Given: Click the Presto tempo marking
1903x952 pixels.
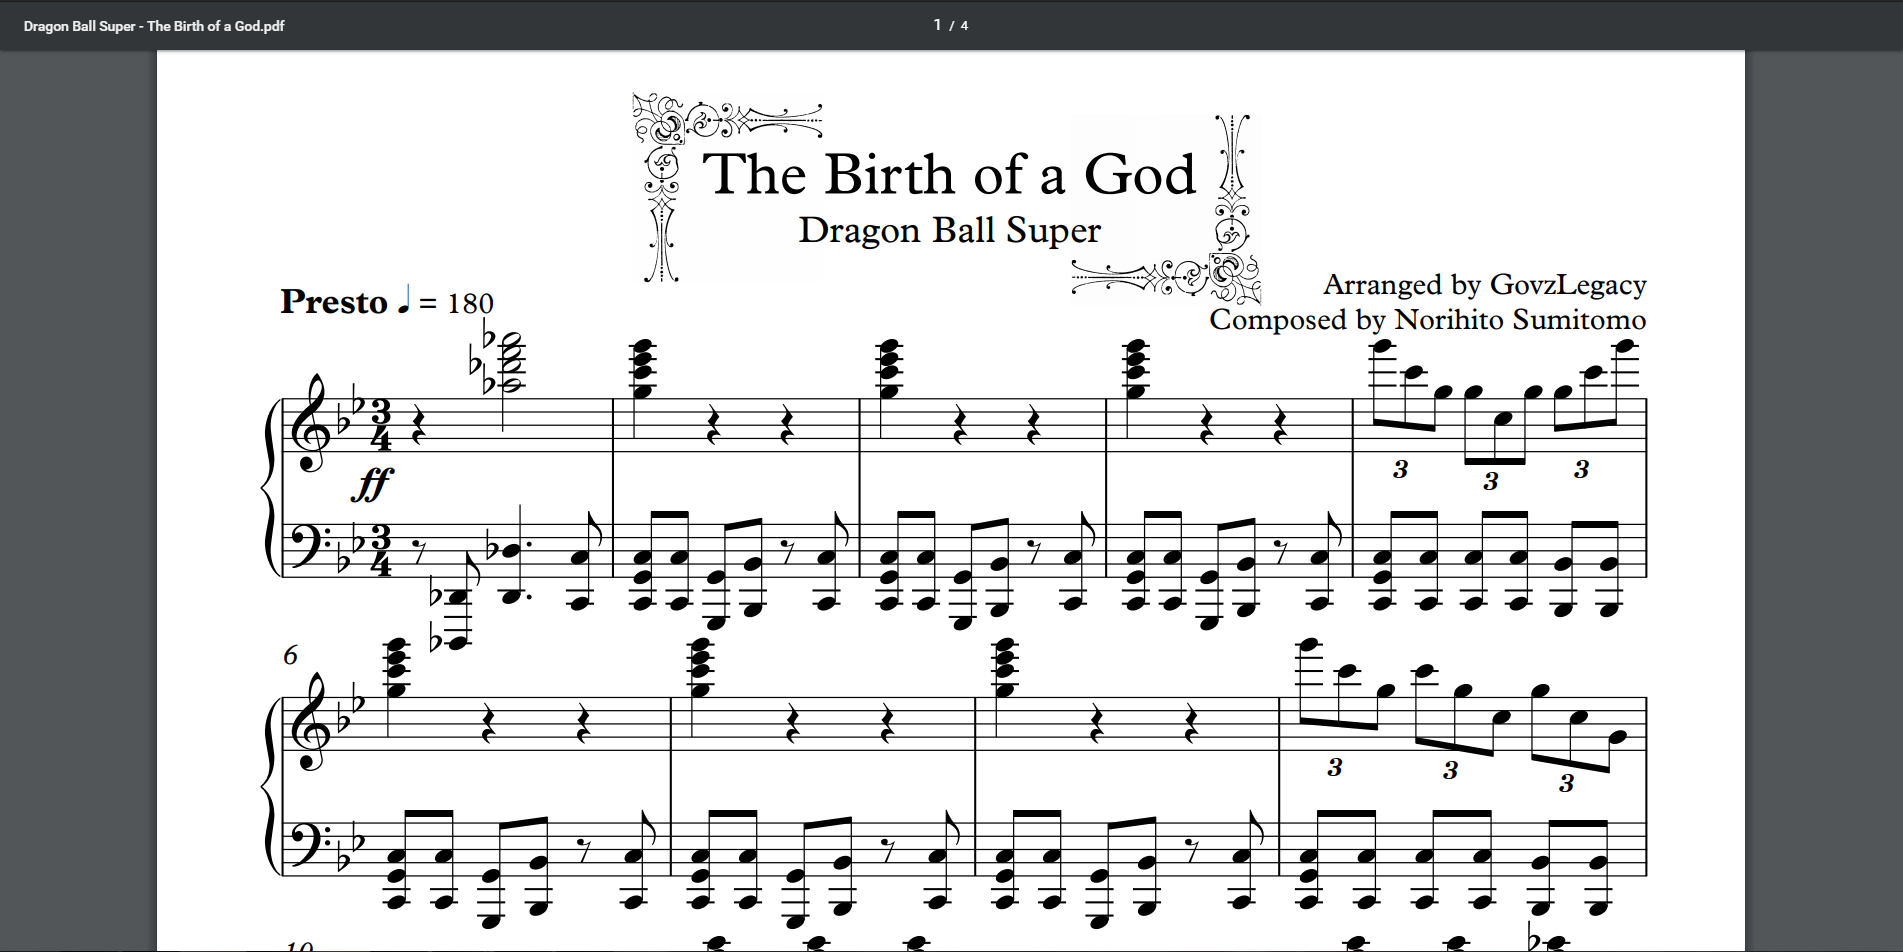Looking at the screenshot, I should point(333,302).
